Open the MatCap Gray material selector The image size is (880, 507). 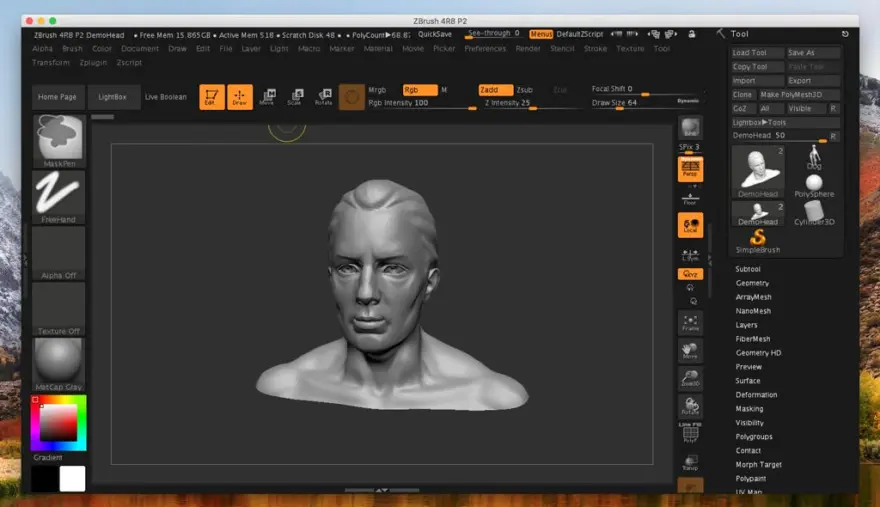tap(59, 364)
